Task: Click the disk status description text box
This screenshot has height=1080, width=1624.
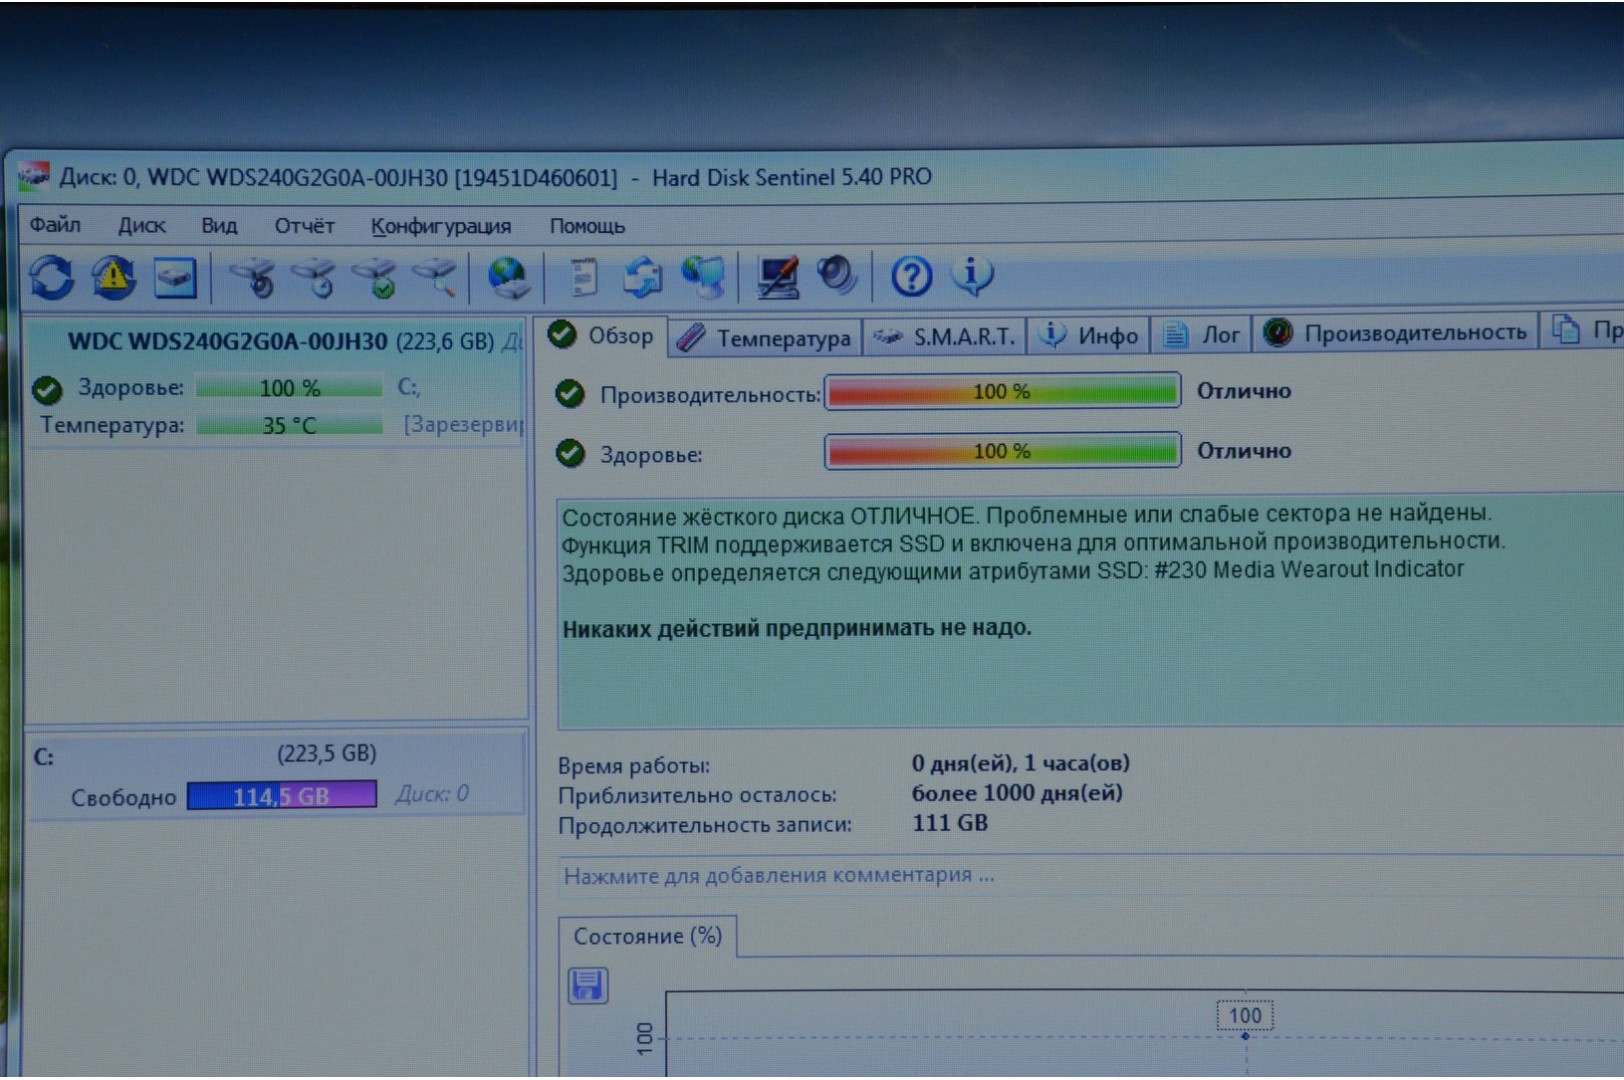Action: 1090,611
